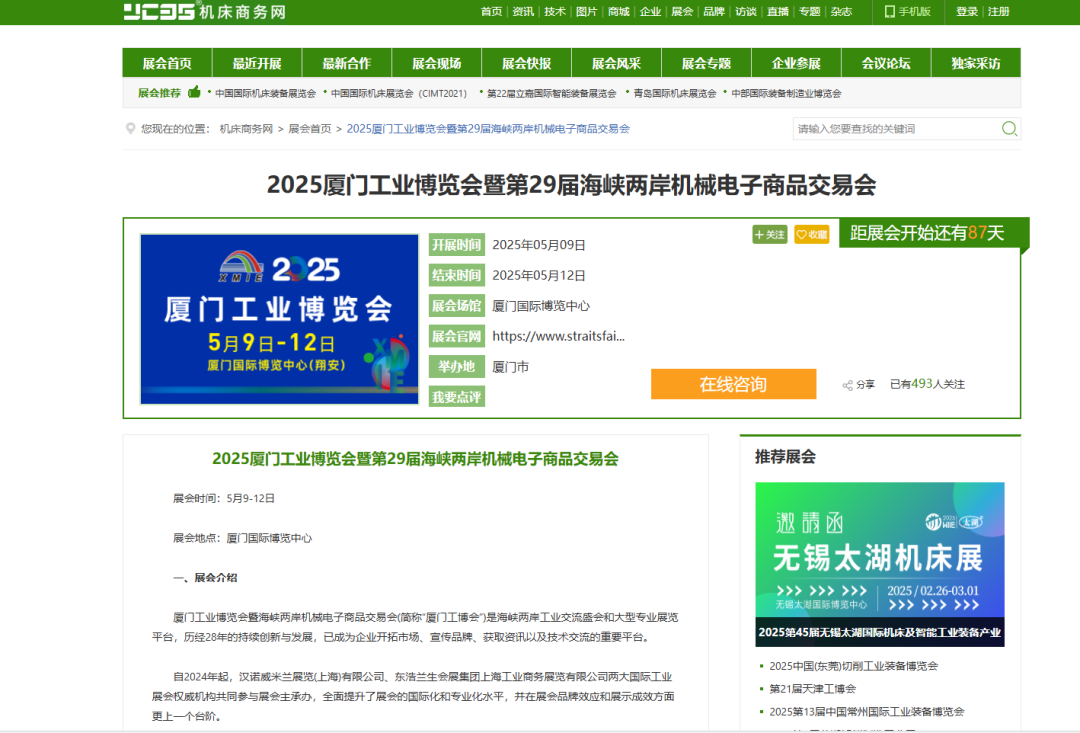Open 直播 in top navigation

(x=778, y=12)
